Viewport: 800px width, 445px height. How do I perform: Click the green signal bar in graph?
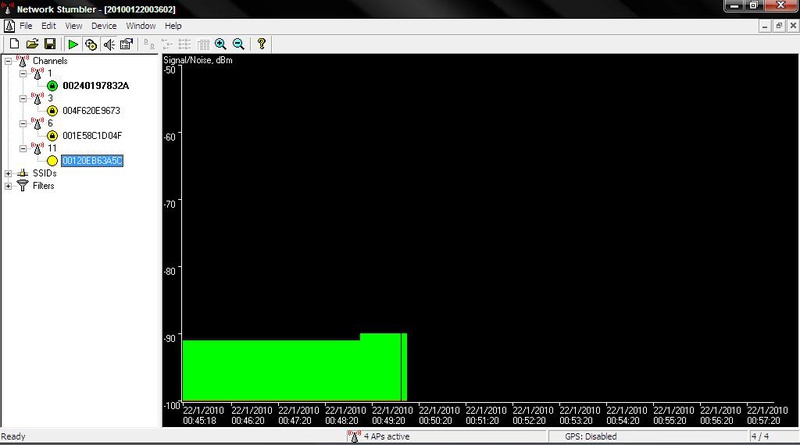tap(294, 368)
